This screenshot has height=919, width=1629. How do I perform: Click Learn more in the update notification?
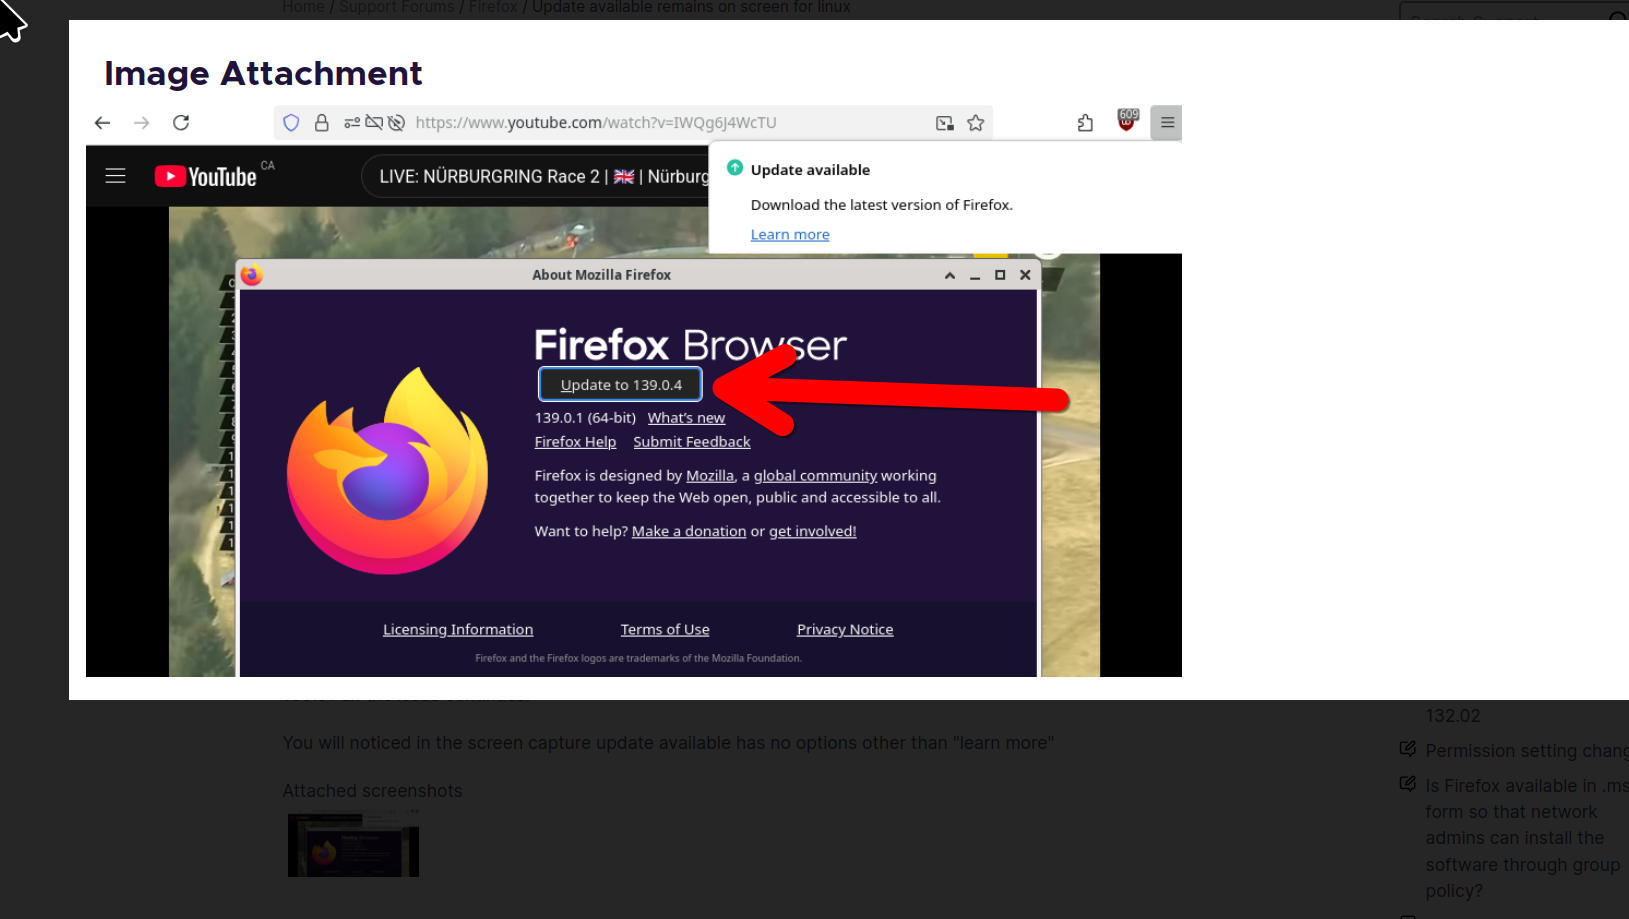[x=790, y=235]
